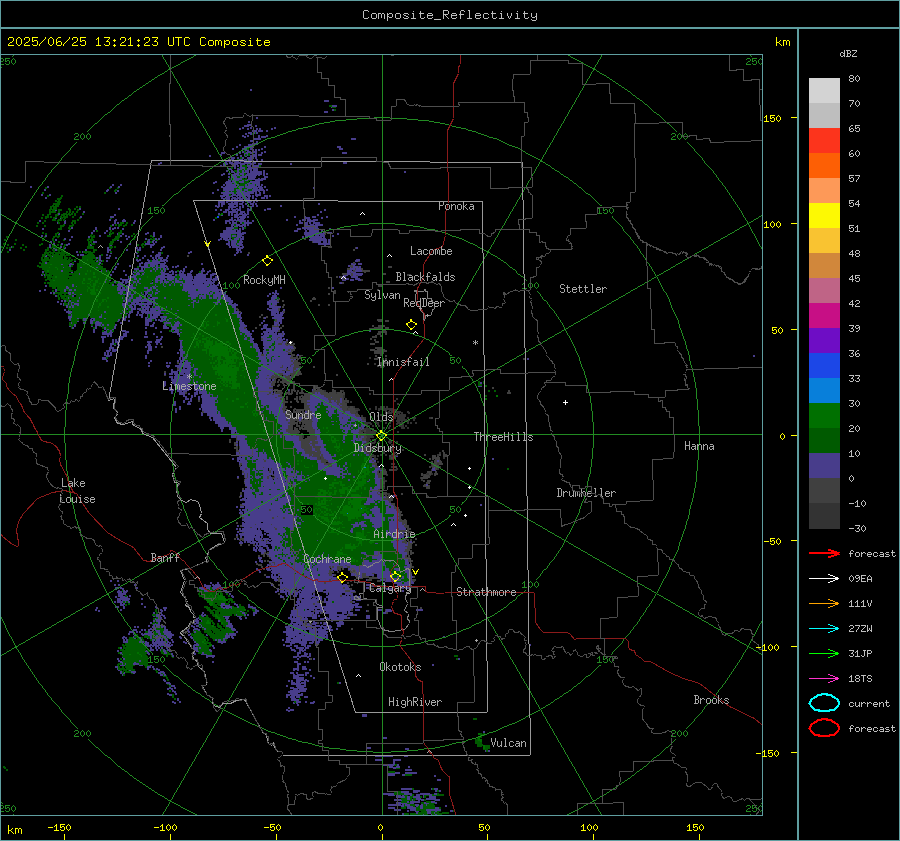Click the purple echo cluster north of RockyMH
900x841 pixels.
[241, 187]
